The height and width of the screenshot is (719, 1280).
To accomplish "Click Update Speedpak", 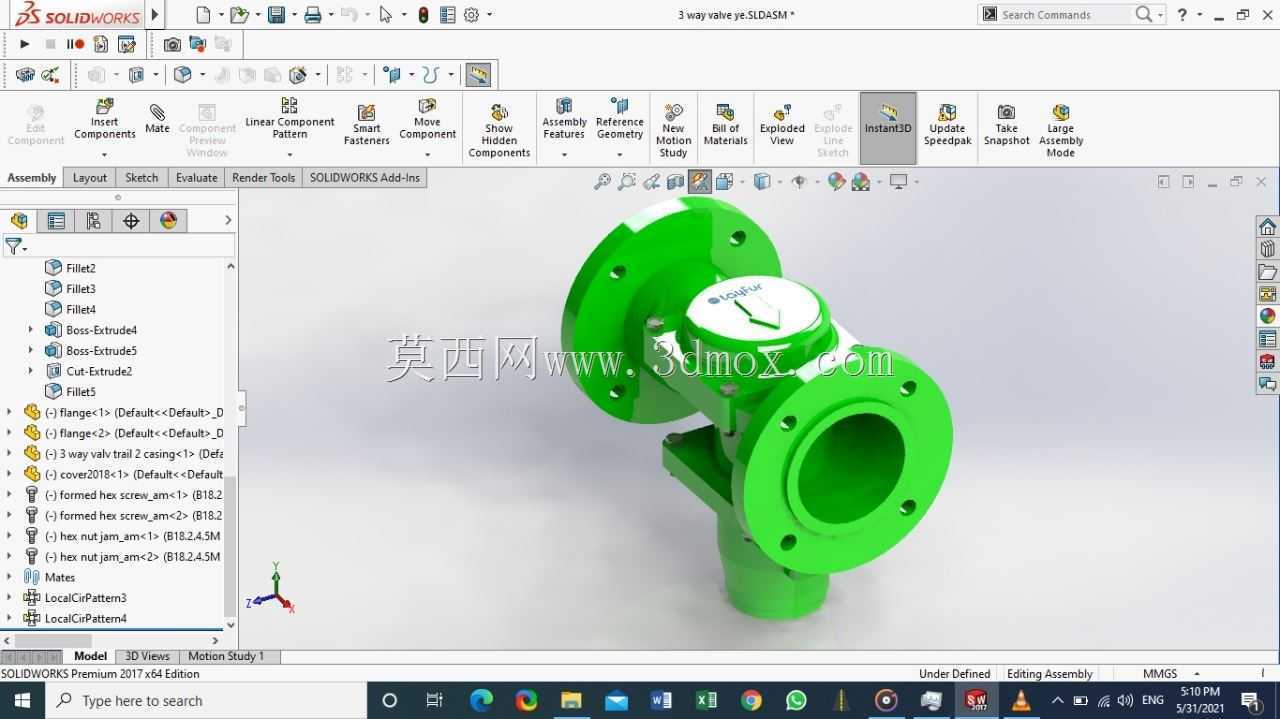I will pyautogui.click(x=947, y=125).
